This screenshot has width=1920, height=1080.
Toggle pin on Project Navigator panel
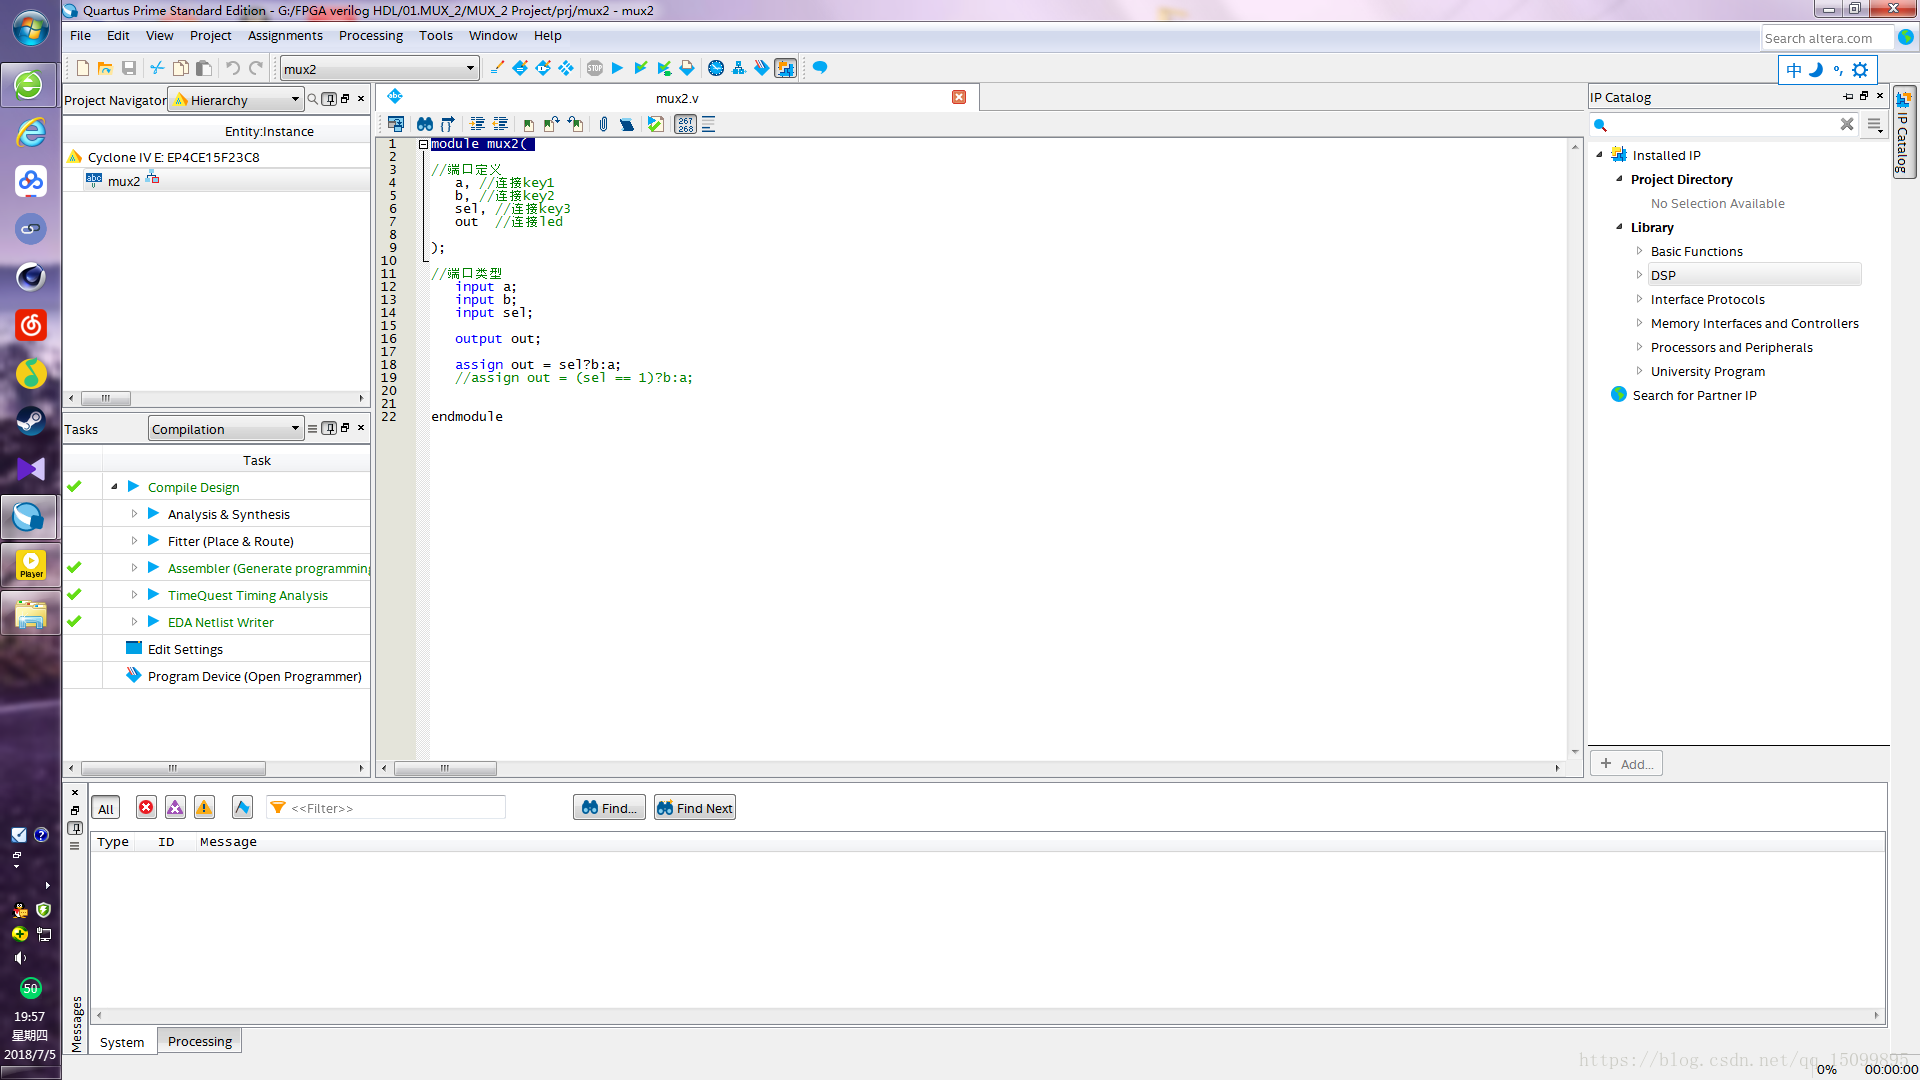click(329, 99)
